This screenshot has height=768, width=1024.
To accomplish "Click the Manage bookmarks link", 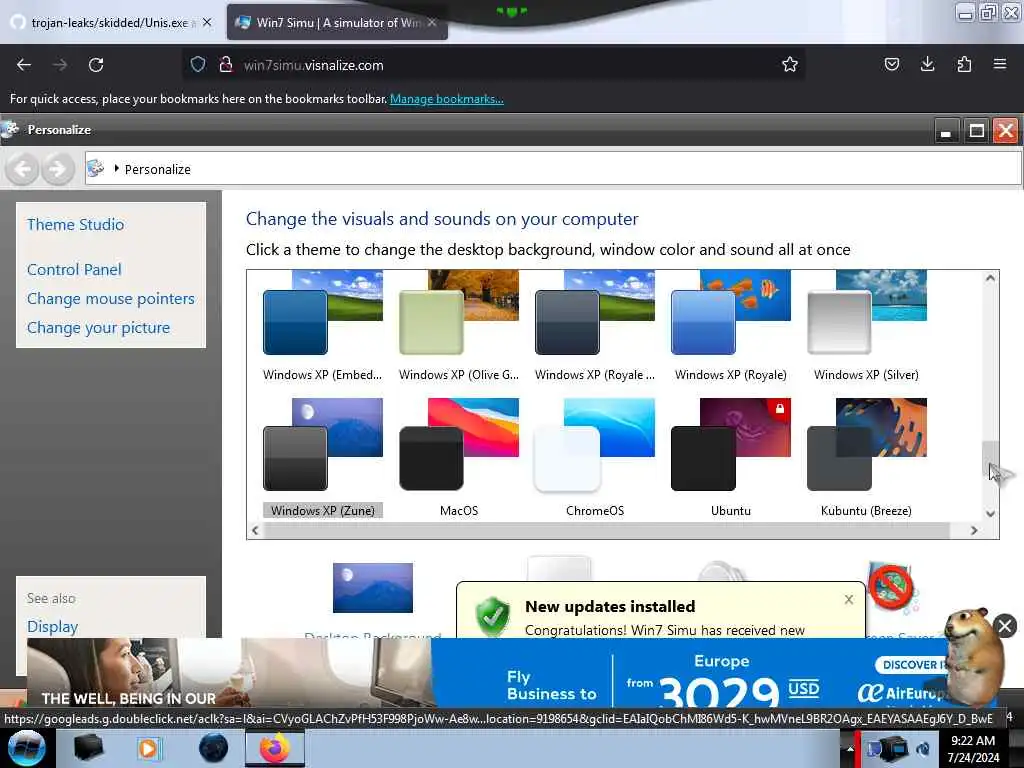I will pyautogui.click(x=447, y=99).
